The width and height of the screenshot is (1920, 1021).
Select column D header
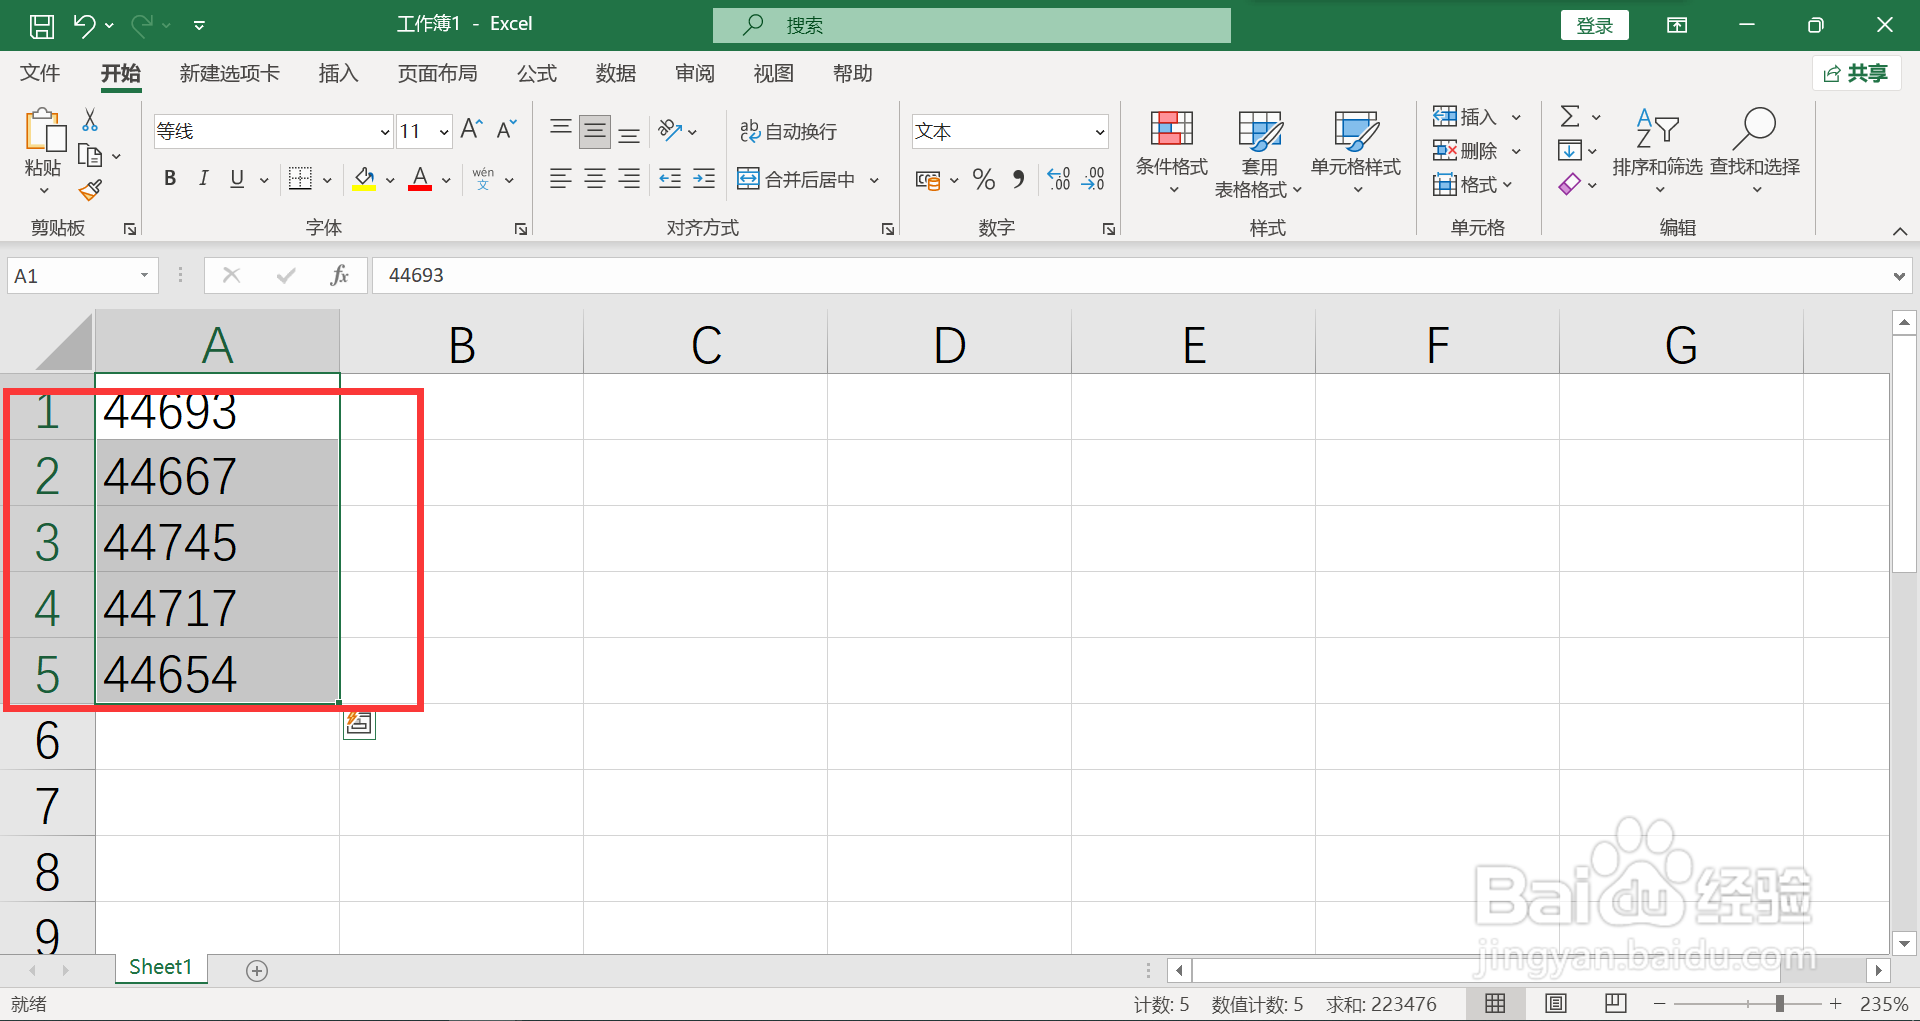click(x=950, y=345)
